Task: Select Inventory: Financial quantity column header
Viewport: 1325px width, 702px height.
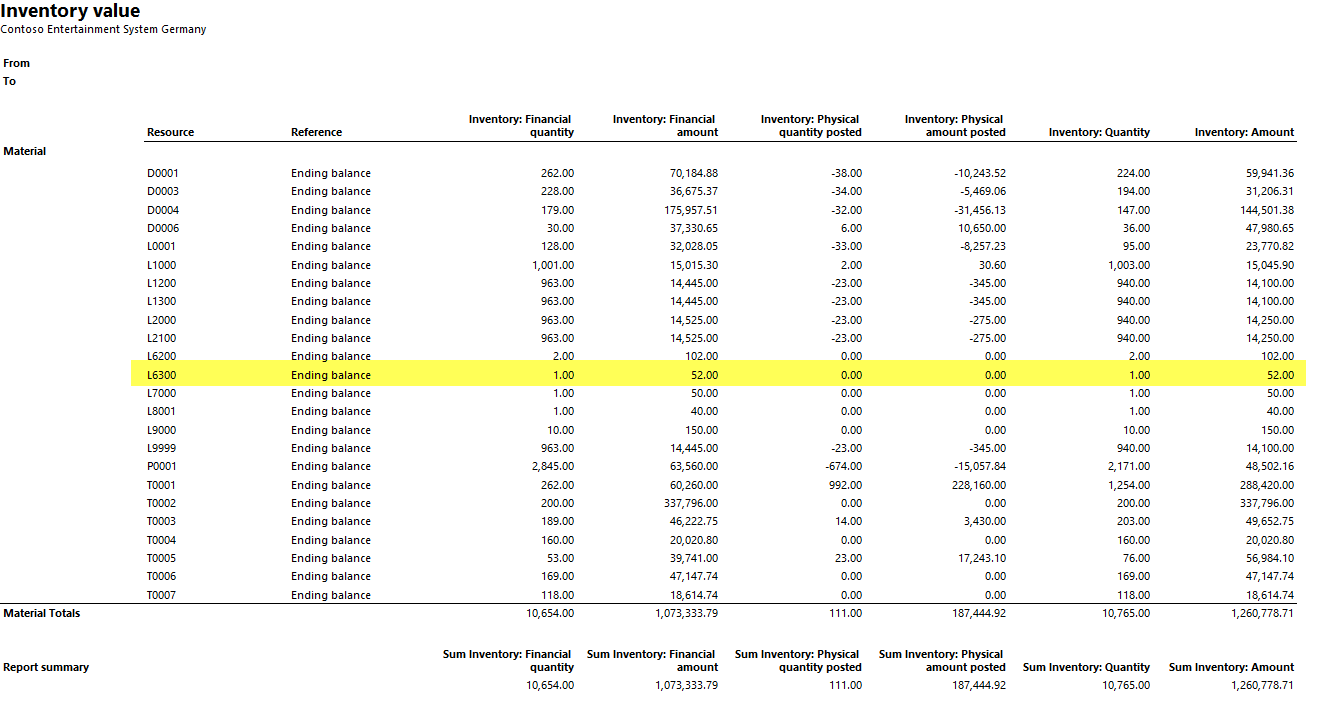Action: click(x=521, y=126)
